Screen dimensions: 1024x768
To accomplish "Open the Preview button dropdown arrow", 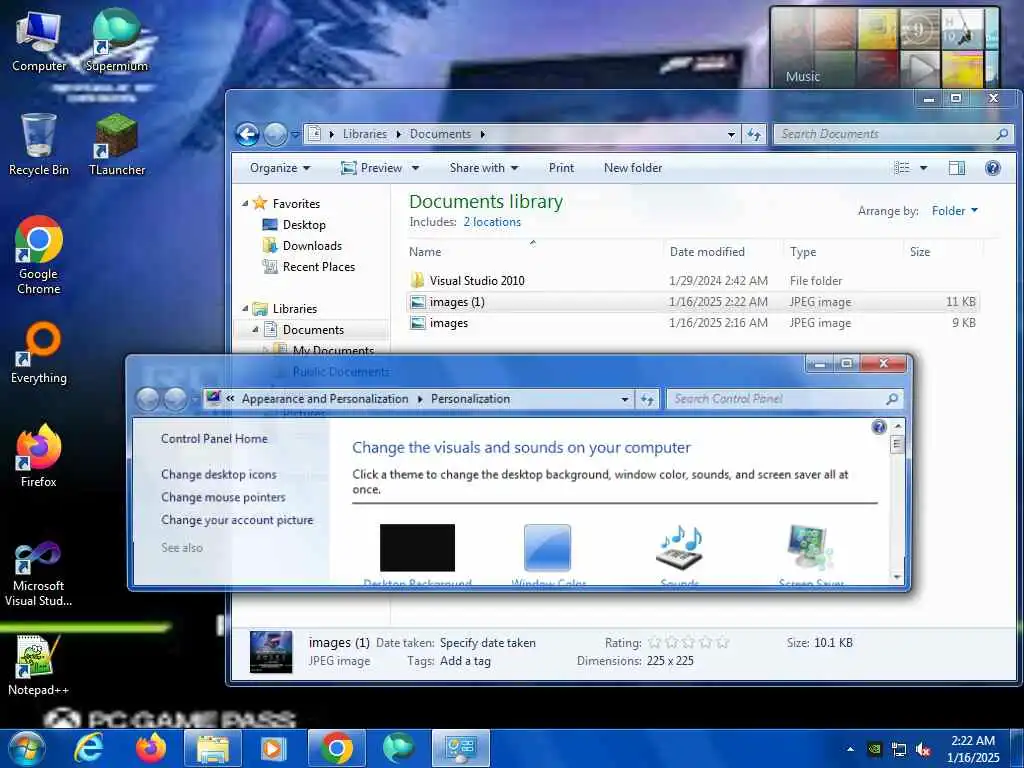I will point(415,168).
